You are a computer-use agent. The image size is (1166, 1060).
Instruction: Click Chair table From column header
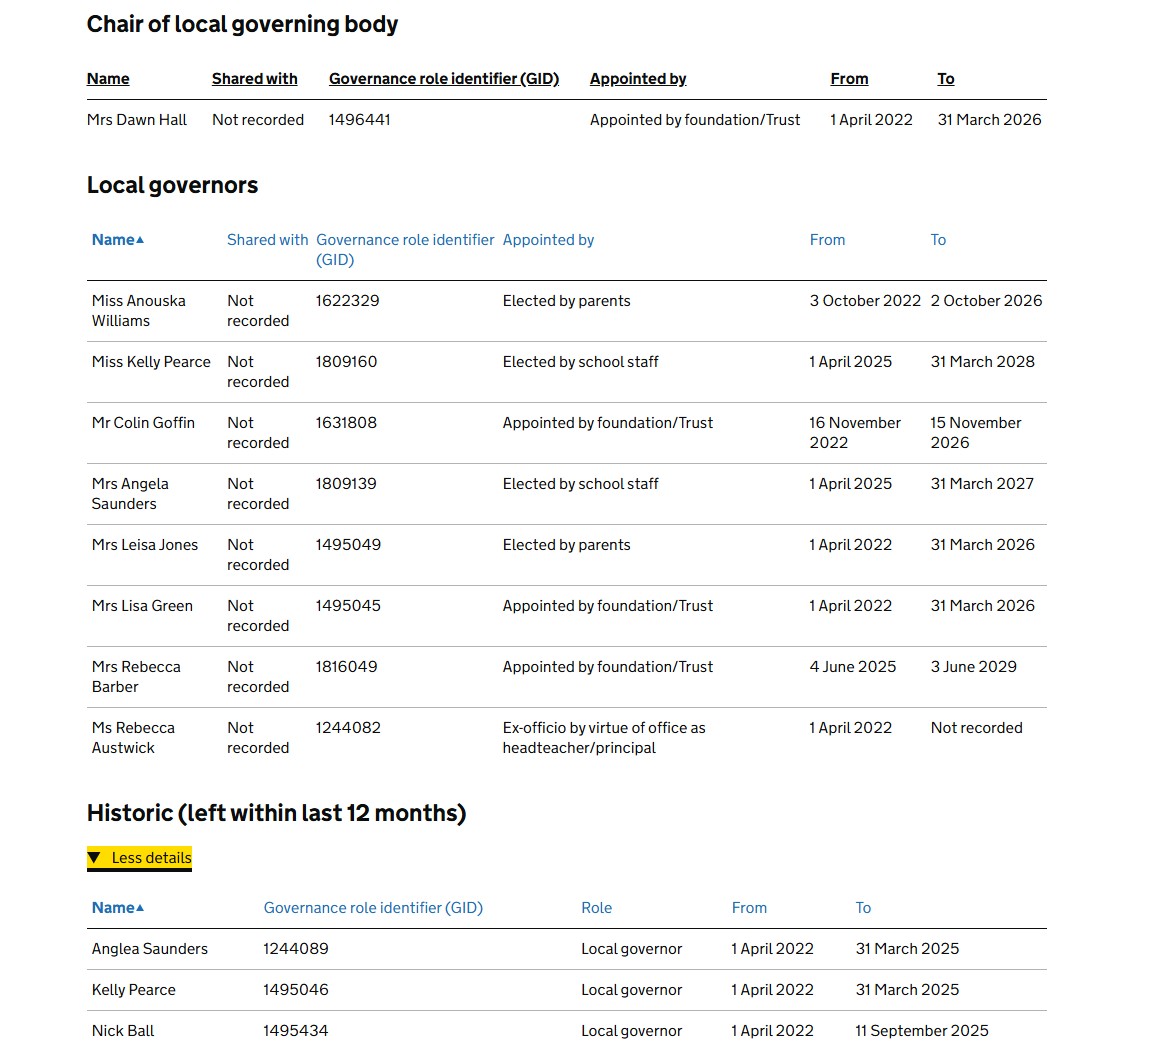point(849,79)
